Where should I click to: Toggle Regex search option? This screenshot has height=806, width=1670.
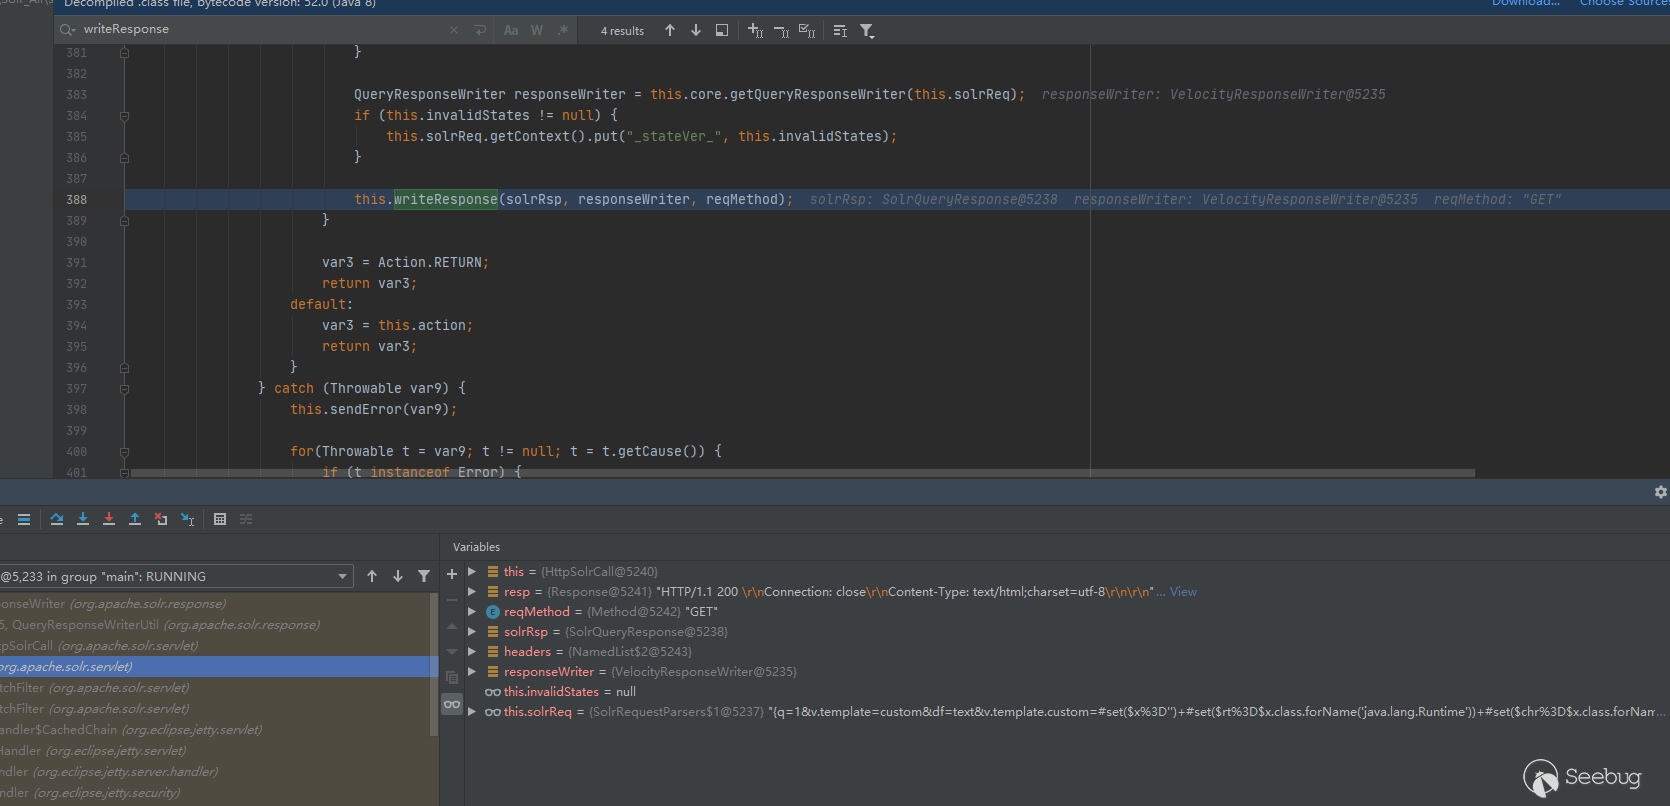(563, 31)
